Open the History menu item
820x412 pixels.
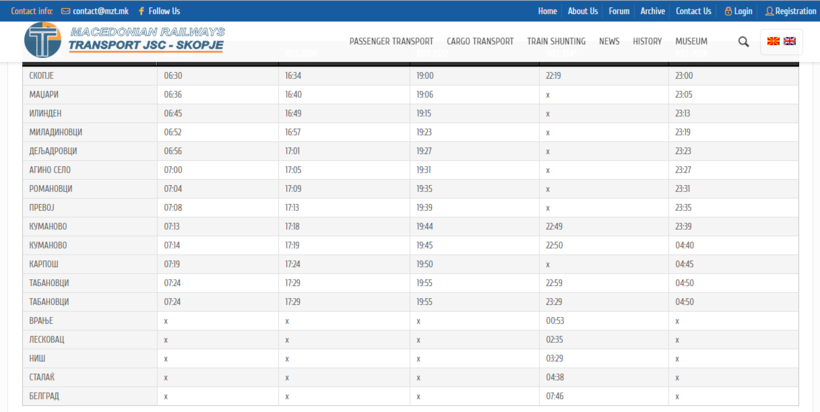[x=647, y=42]
